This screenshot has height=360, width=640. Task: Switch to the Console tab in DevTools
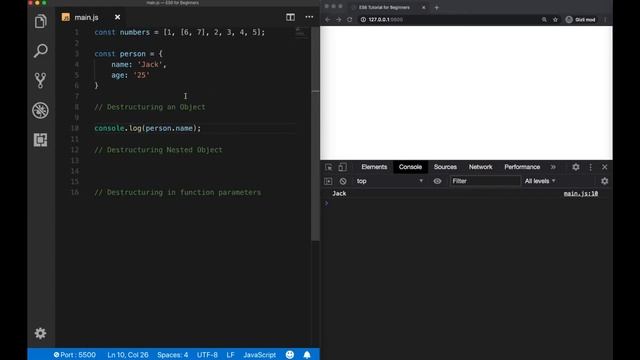[x=410, y=167]
